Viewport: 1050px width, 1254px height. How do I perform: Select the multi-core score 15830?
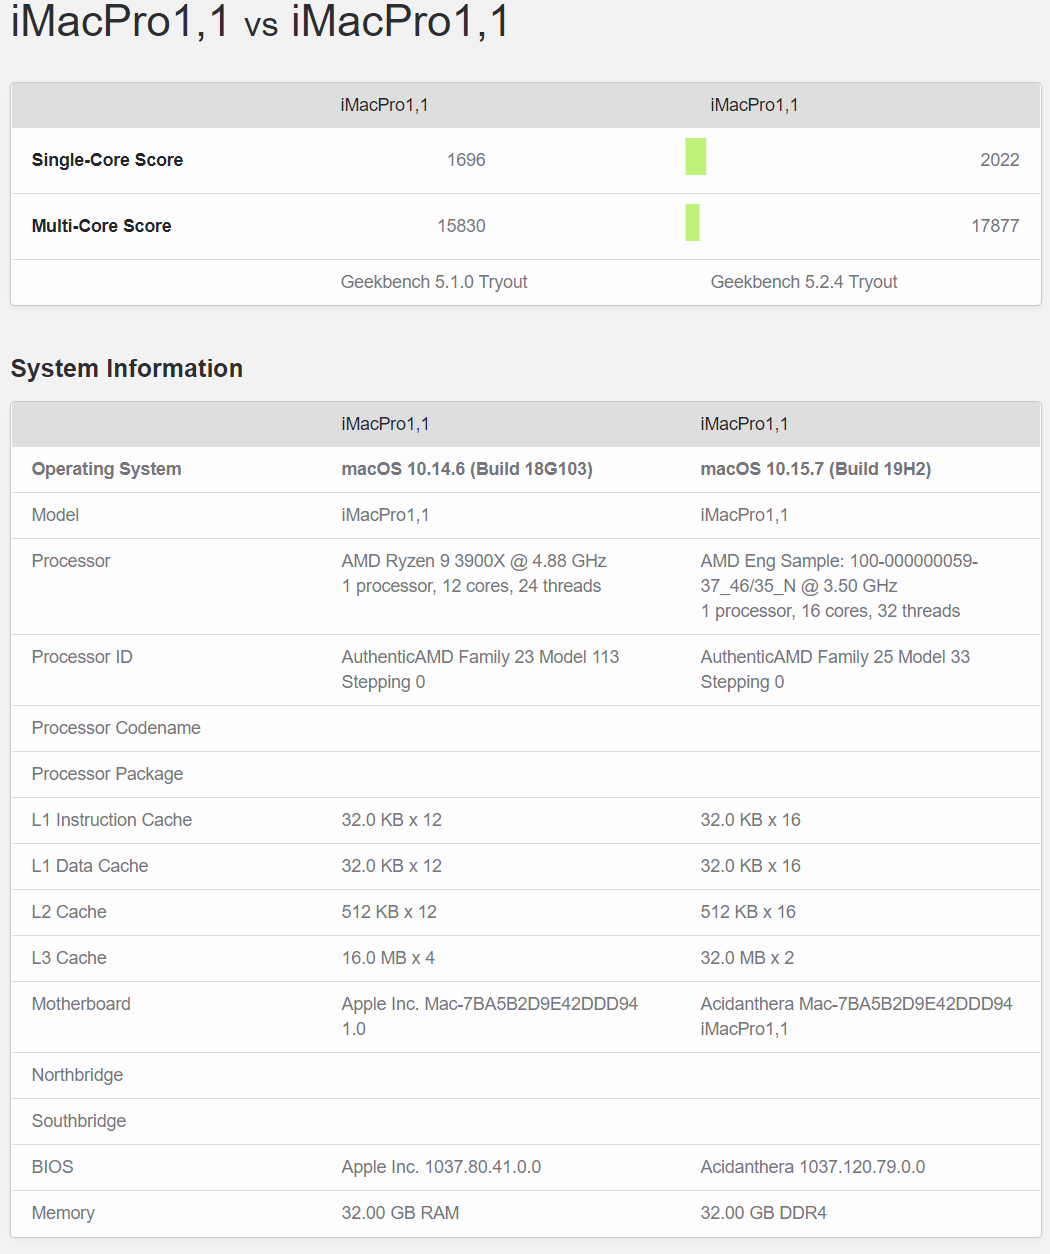click(x=461, y=226)
